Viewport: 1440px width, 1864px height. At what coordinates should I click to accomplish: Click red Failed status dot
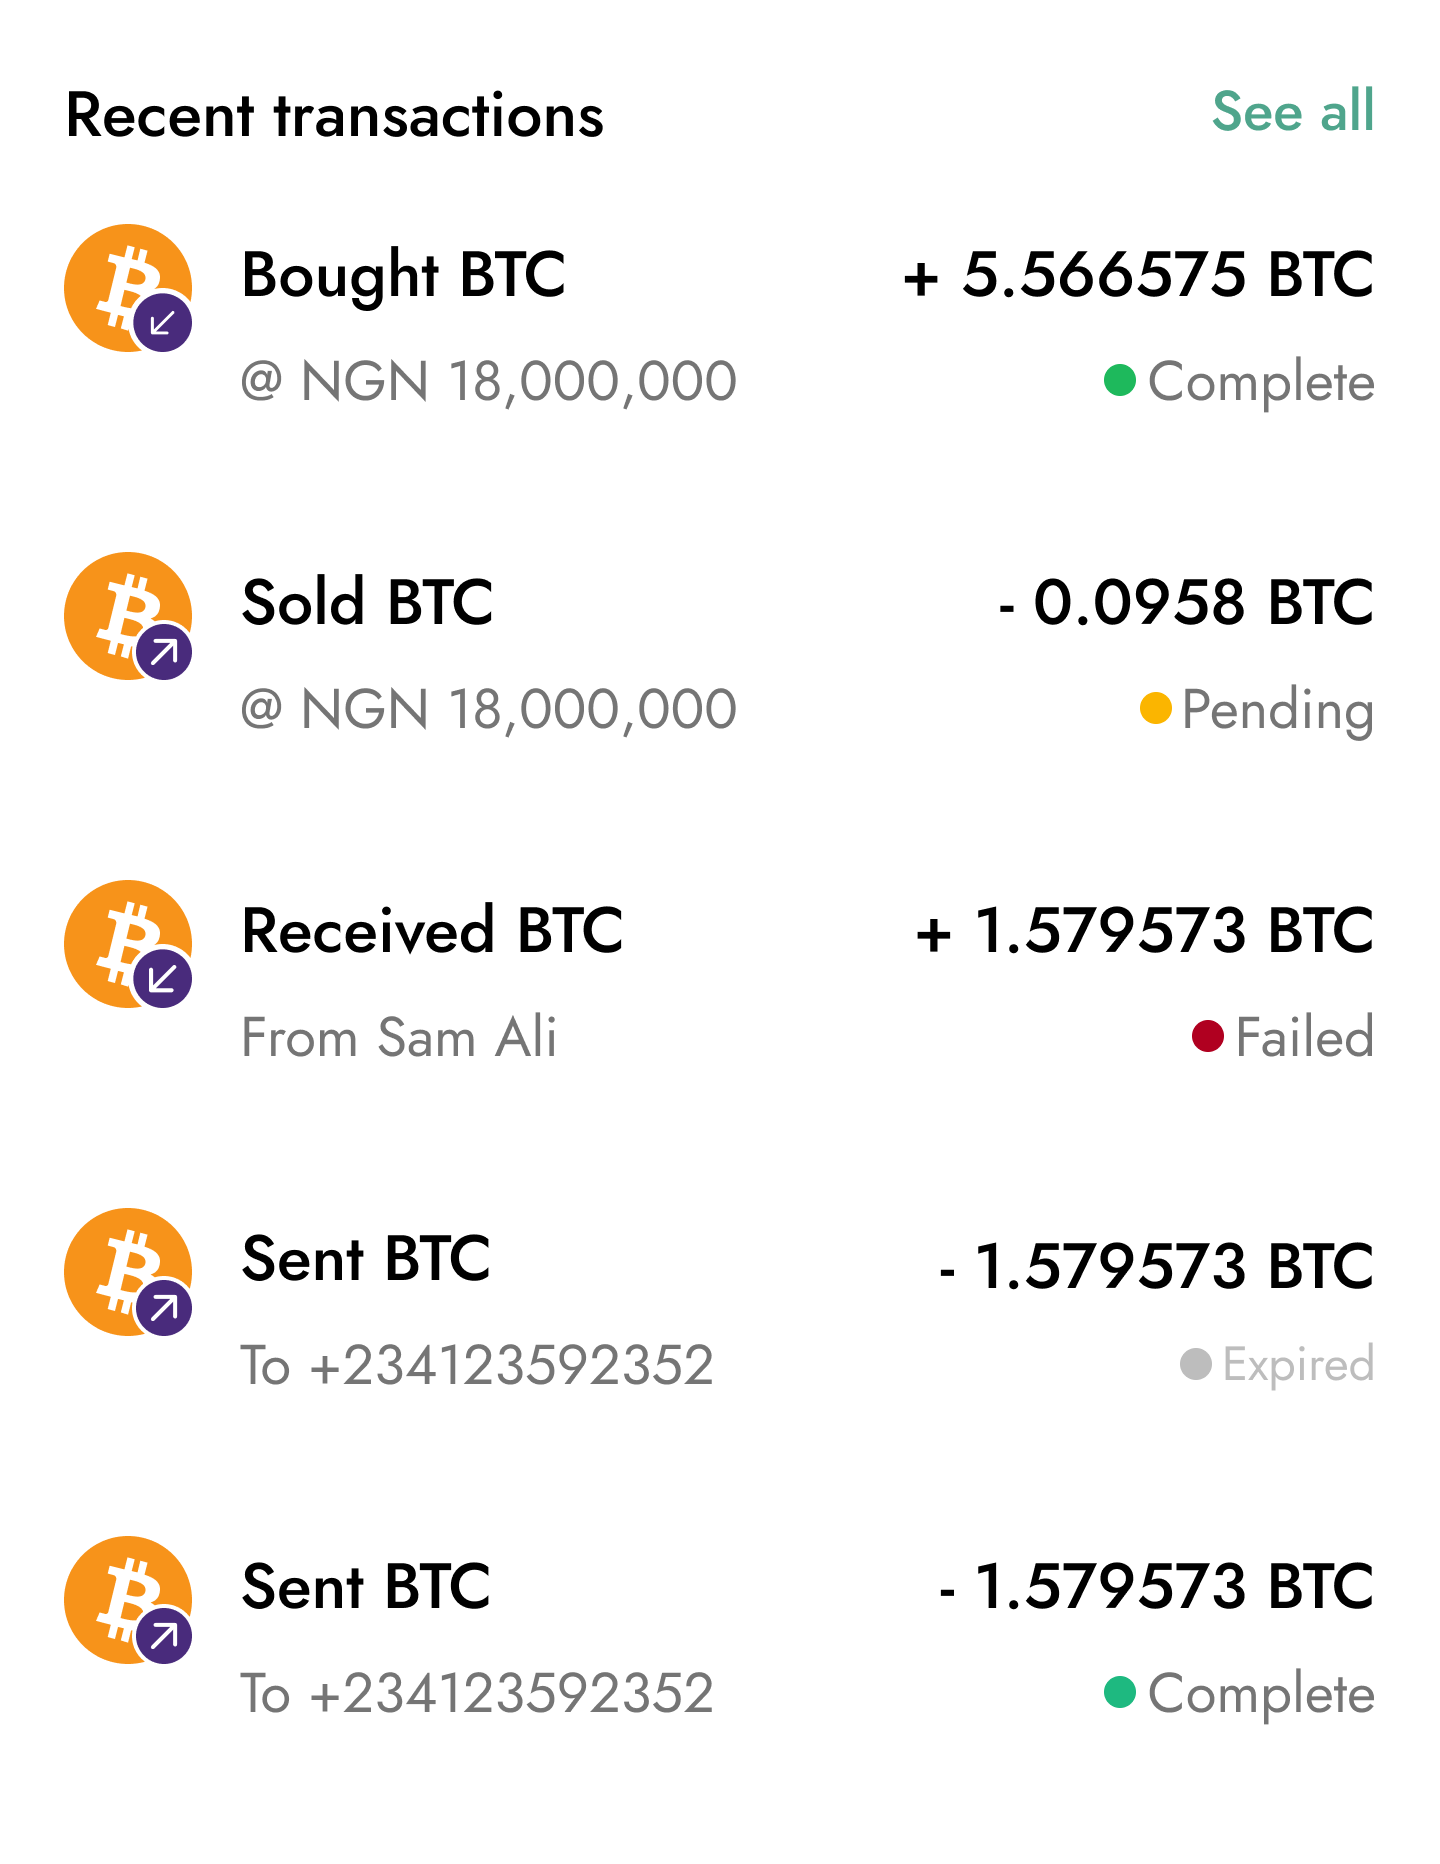coord(1208,1036)
